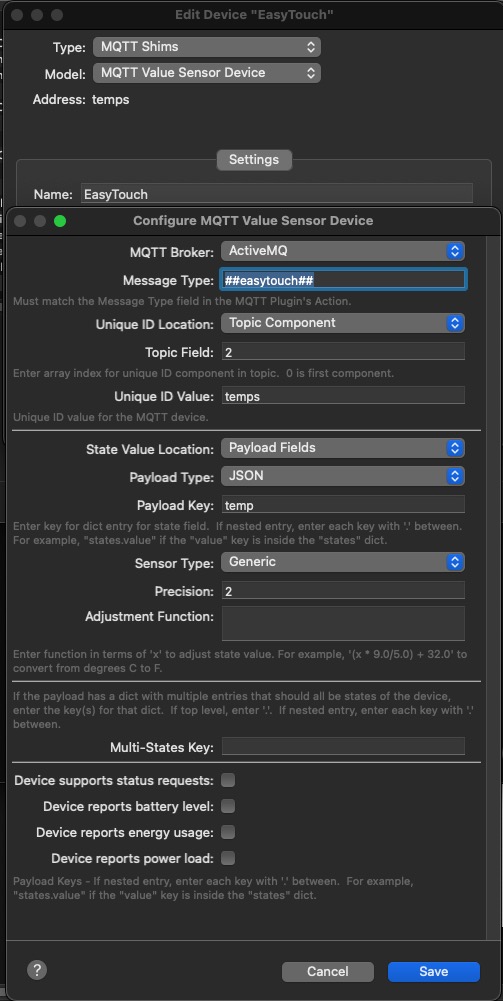This screenshot has width=503, height=1001.
Task: Expand the State Value Location dropdown
Action: click(343, 448)
